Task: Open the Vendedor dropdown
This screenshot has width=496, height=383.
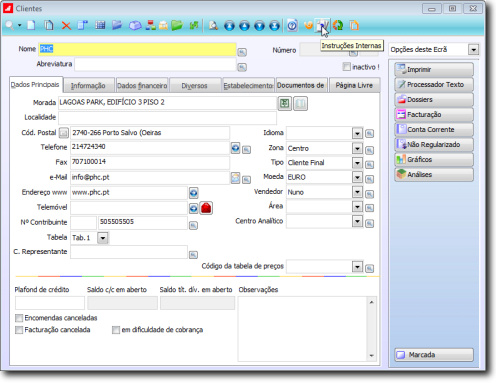Action: coord(357,192)
